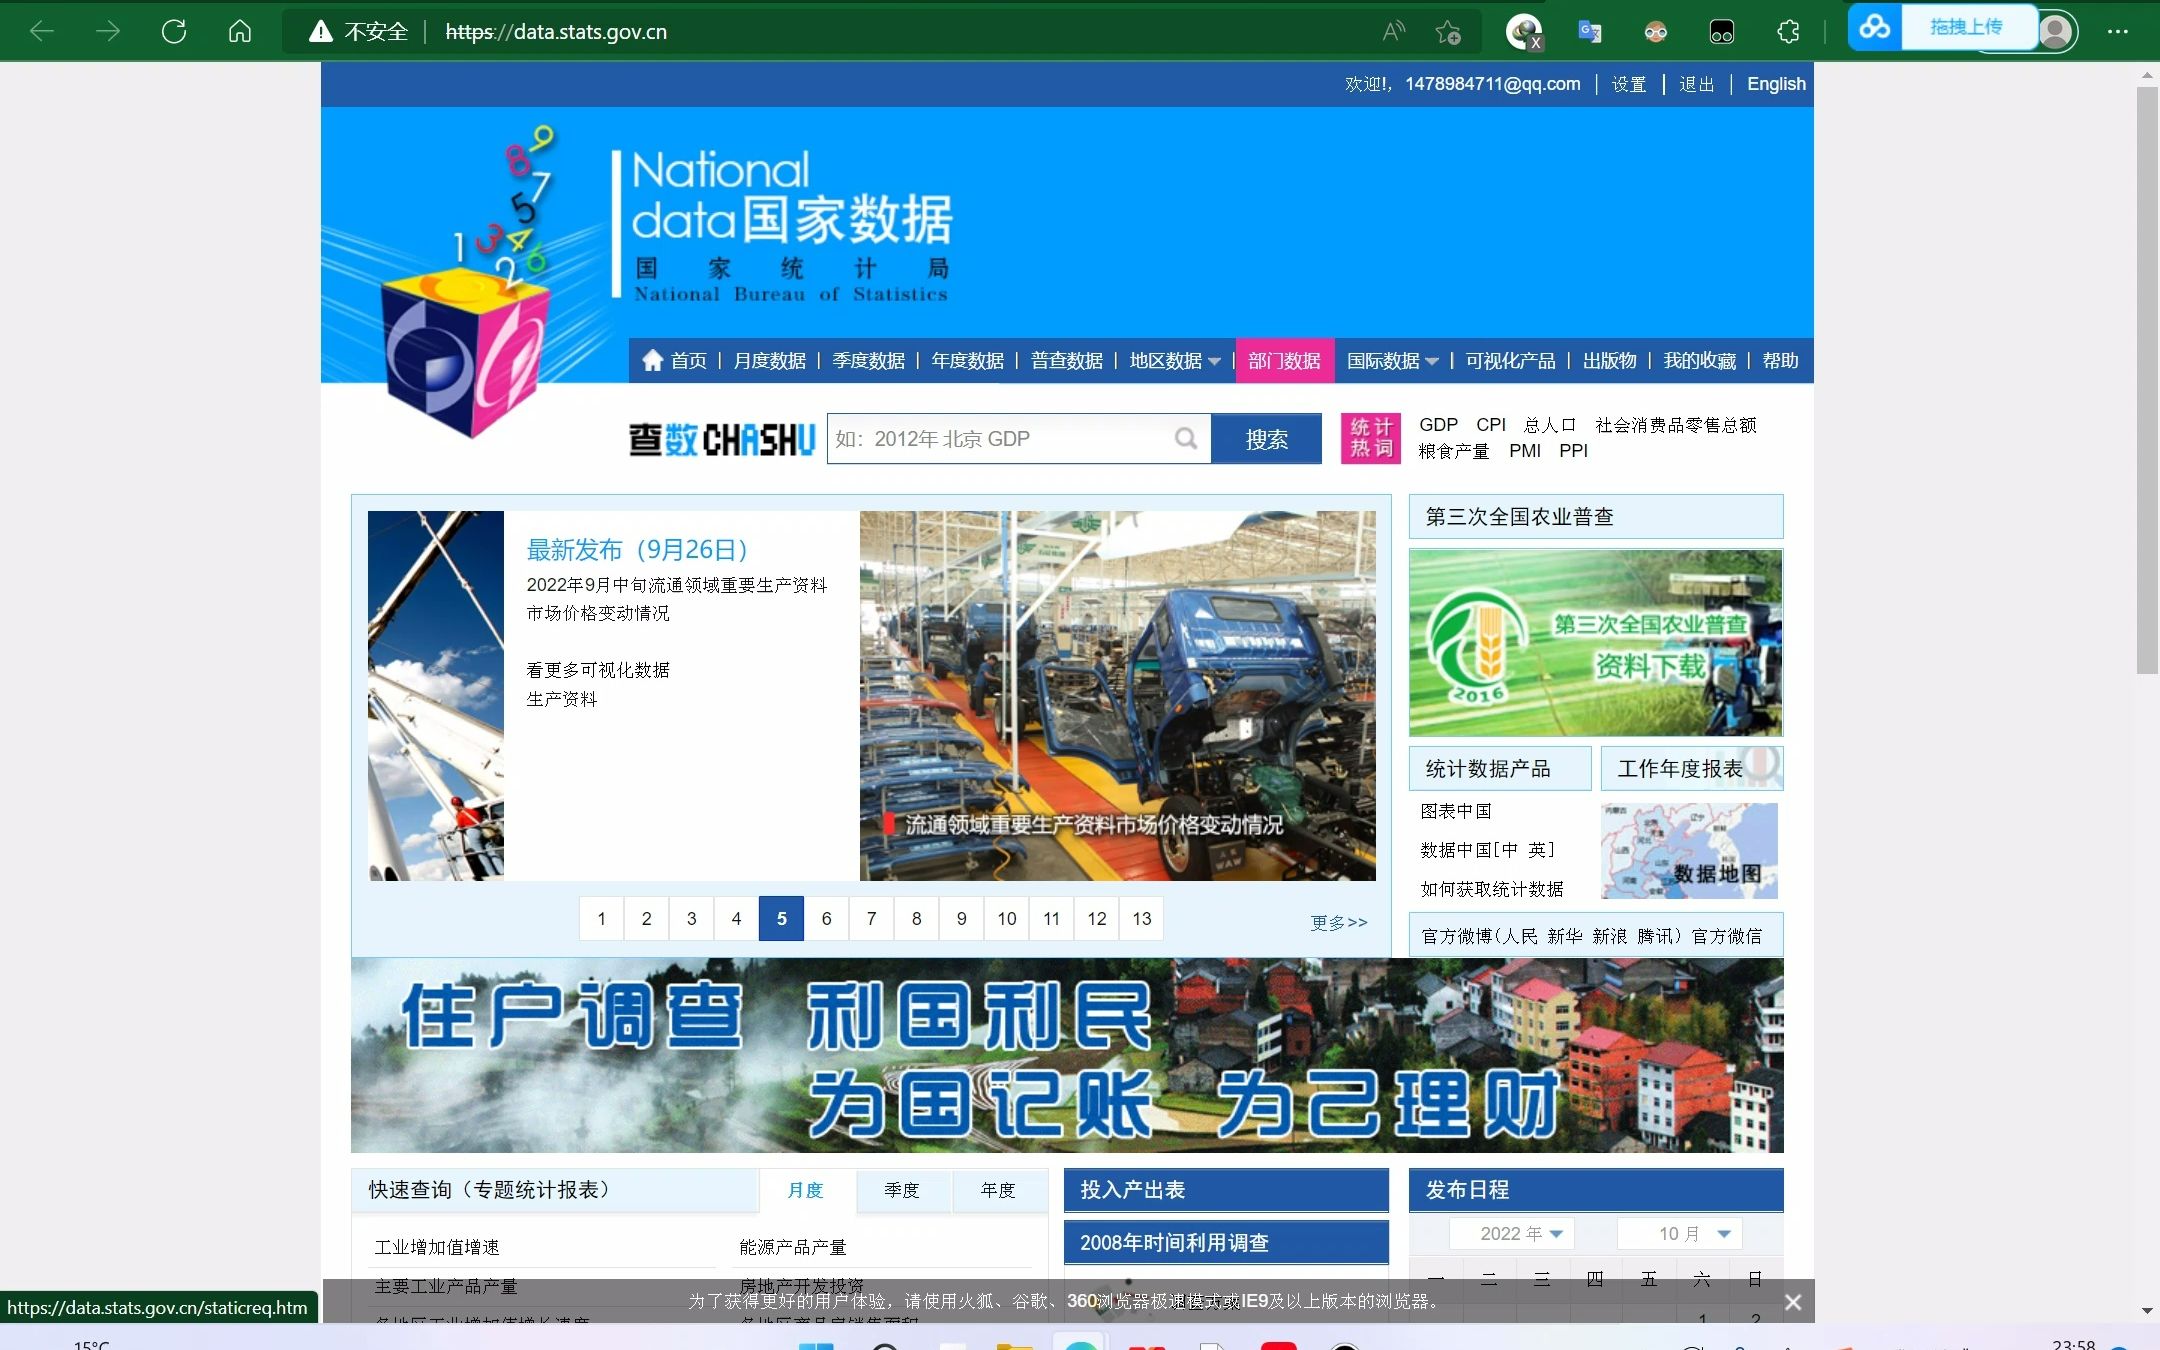Click the magnifier icon in search box

point(1185,438)
